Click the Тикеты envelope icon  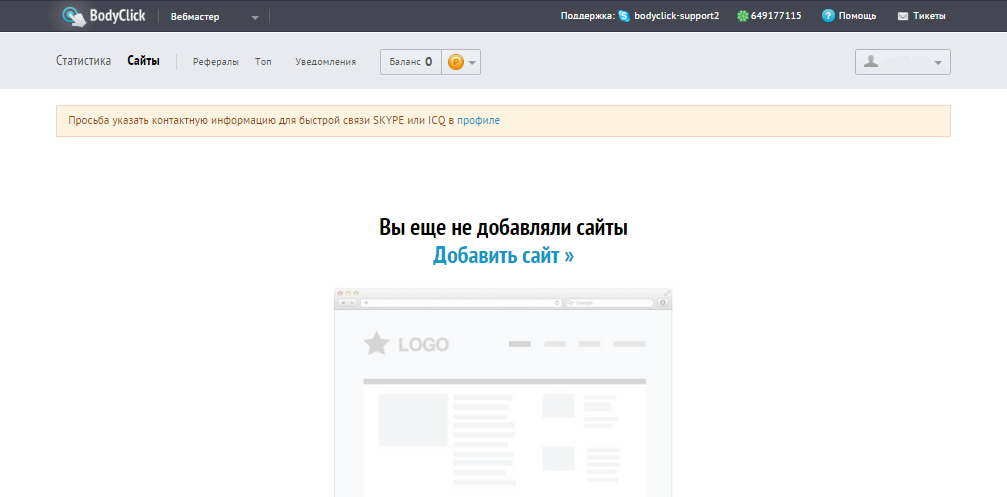tap(903, 16)
